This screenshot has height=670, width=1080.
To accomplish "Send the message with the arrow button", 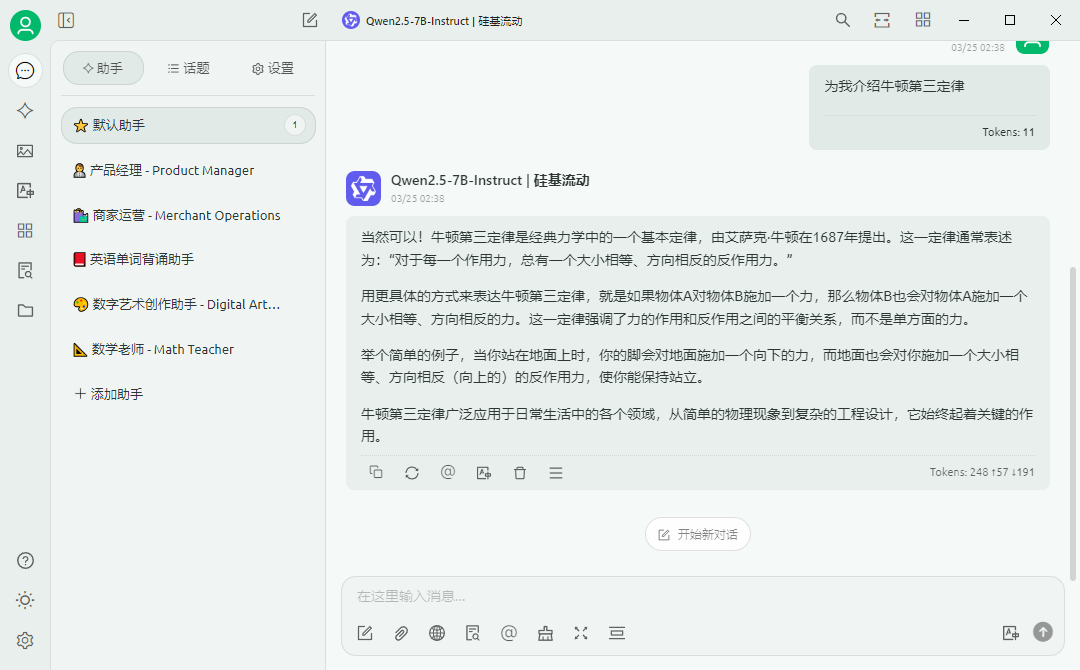I will click(x=1042, y=632).
